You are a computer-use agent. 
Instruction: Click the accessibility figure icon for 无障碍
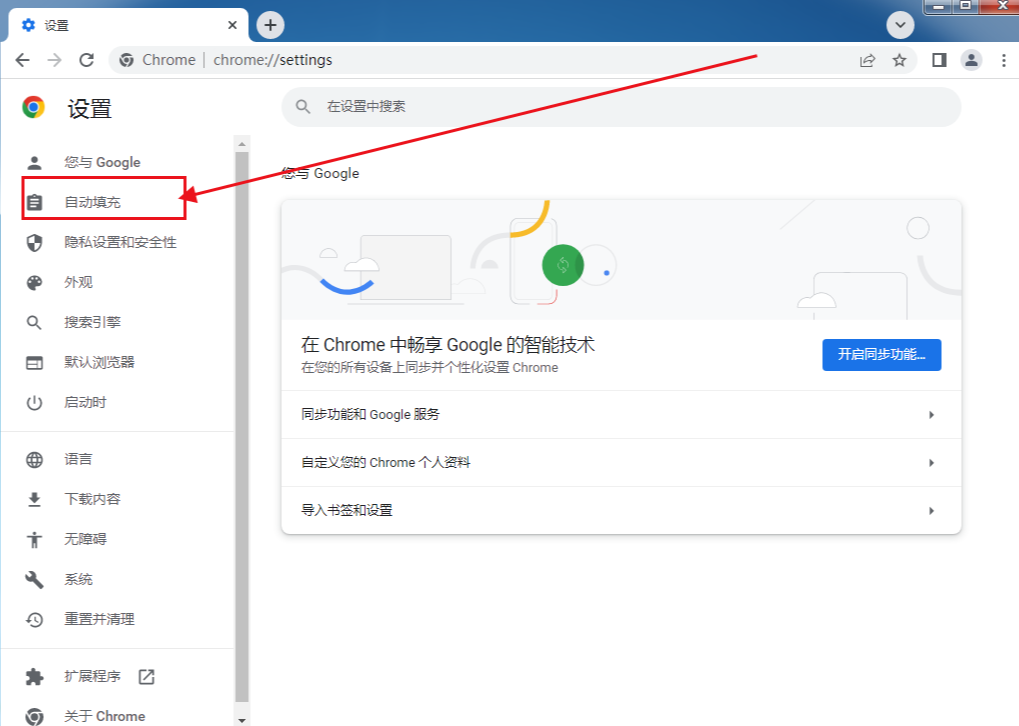(x=34, y=539)
